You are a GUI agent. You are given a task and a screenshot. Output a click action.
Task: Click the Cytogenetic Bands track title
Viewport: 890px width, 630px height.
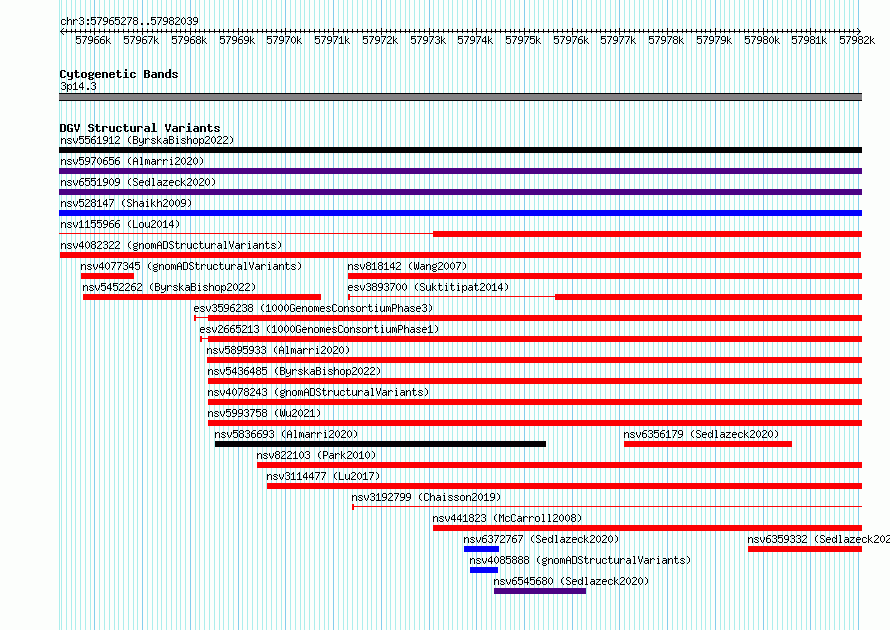(x=119, y=74)
